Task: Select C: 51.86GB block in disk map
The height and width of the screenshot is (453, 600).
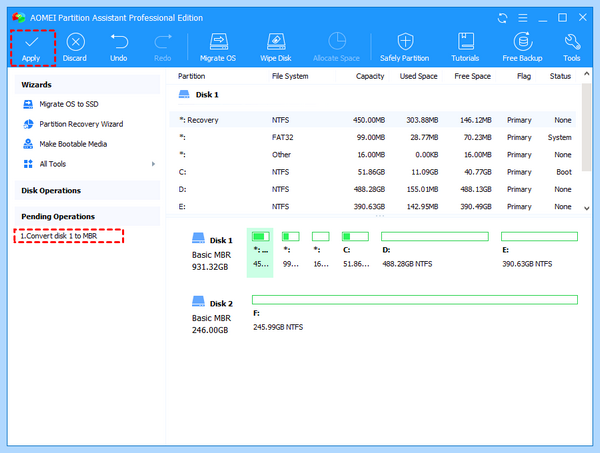Action: [355, 249]
